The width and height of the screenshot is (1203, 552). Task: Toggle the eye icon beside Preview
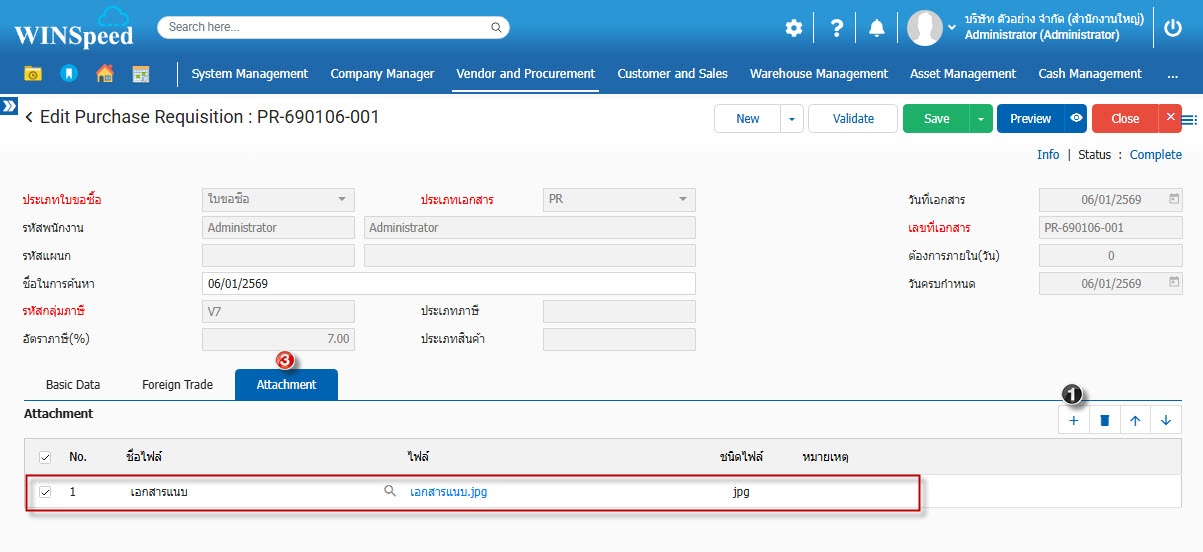[1076, 118]
